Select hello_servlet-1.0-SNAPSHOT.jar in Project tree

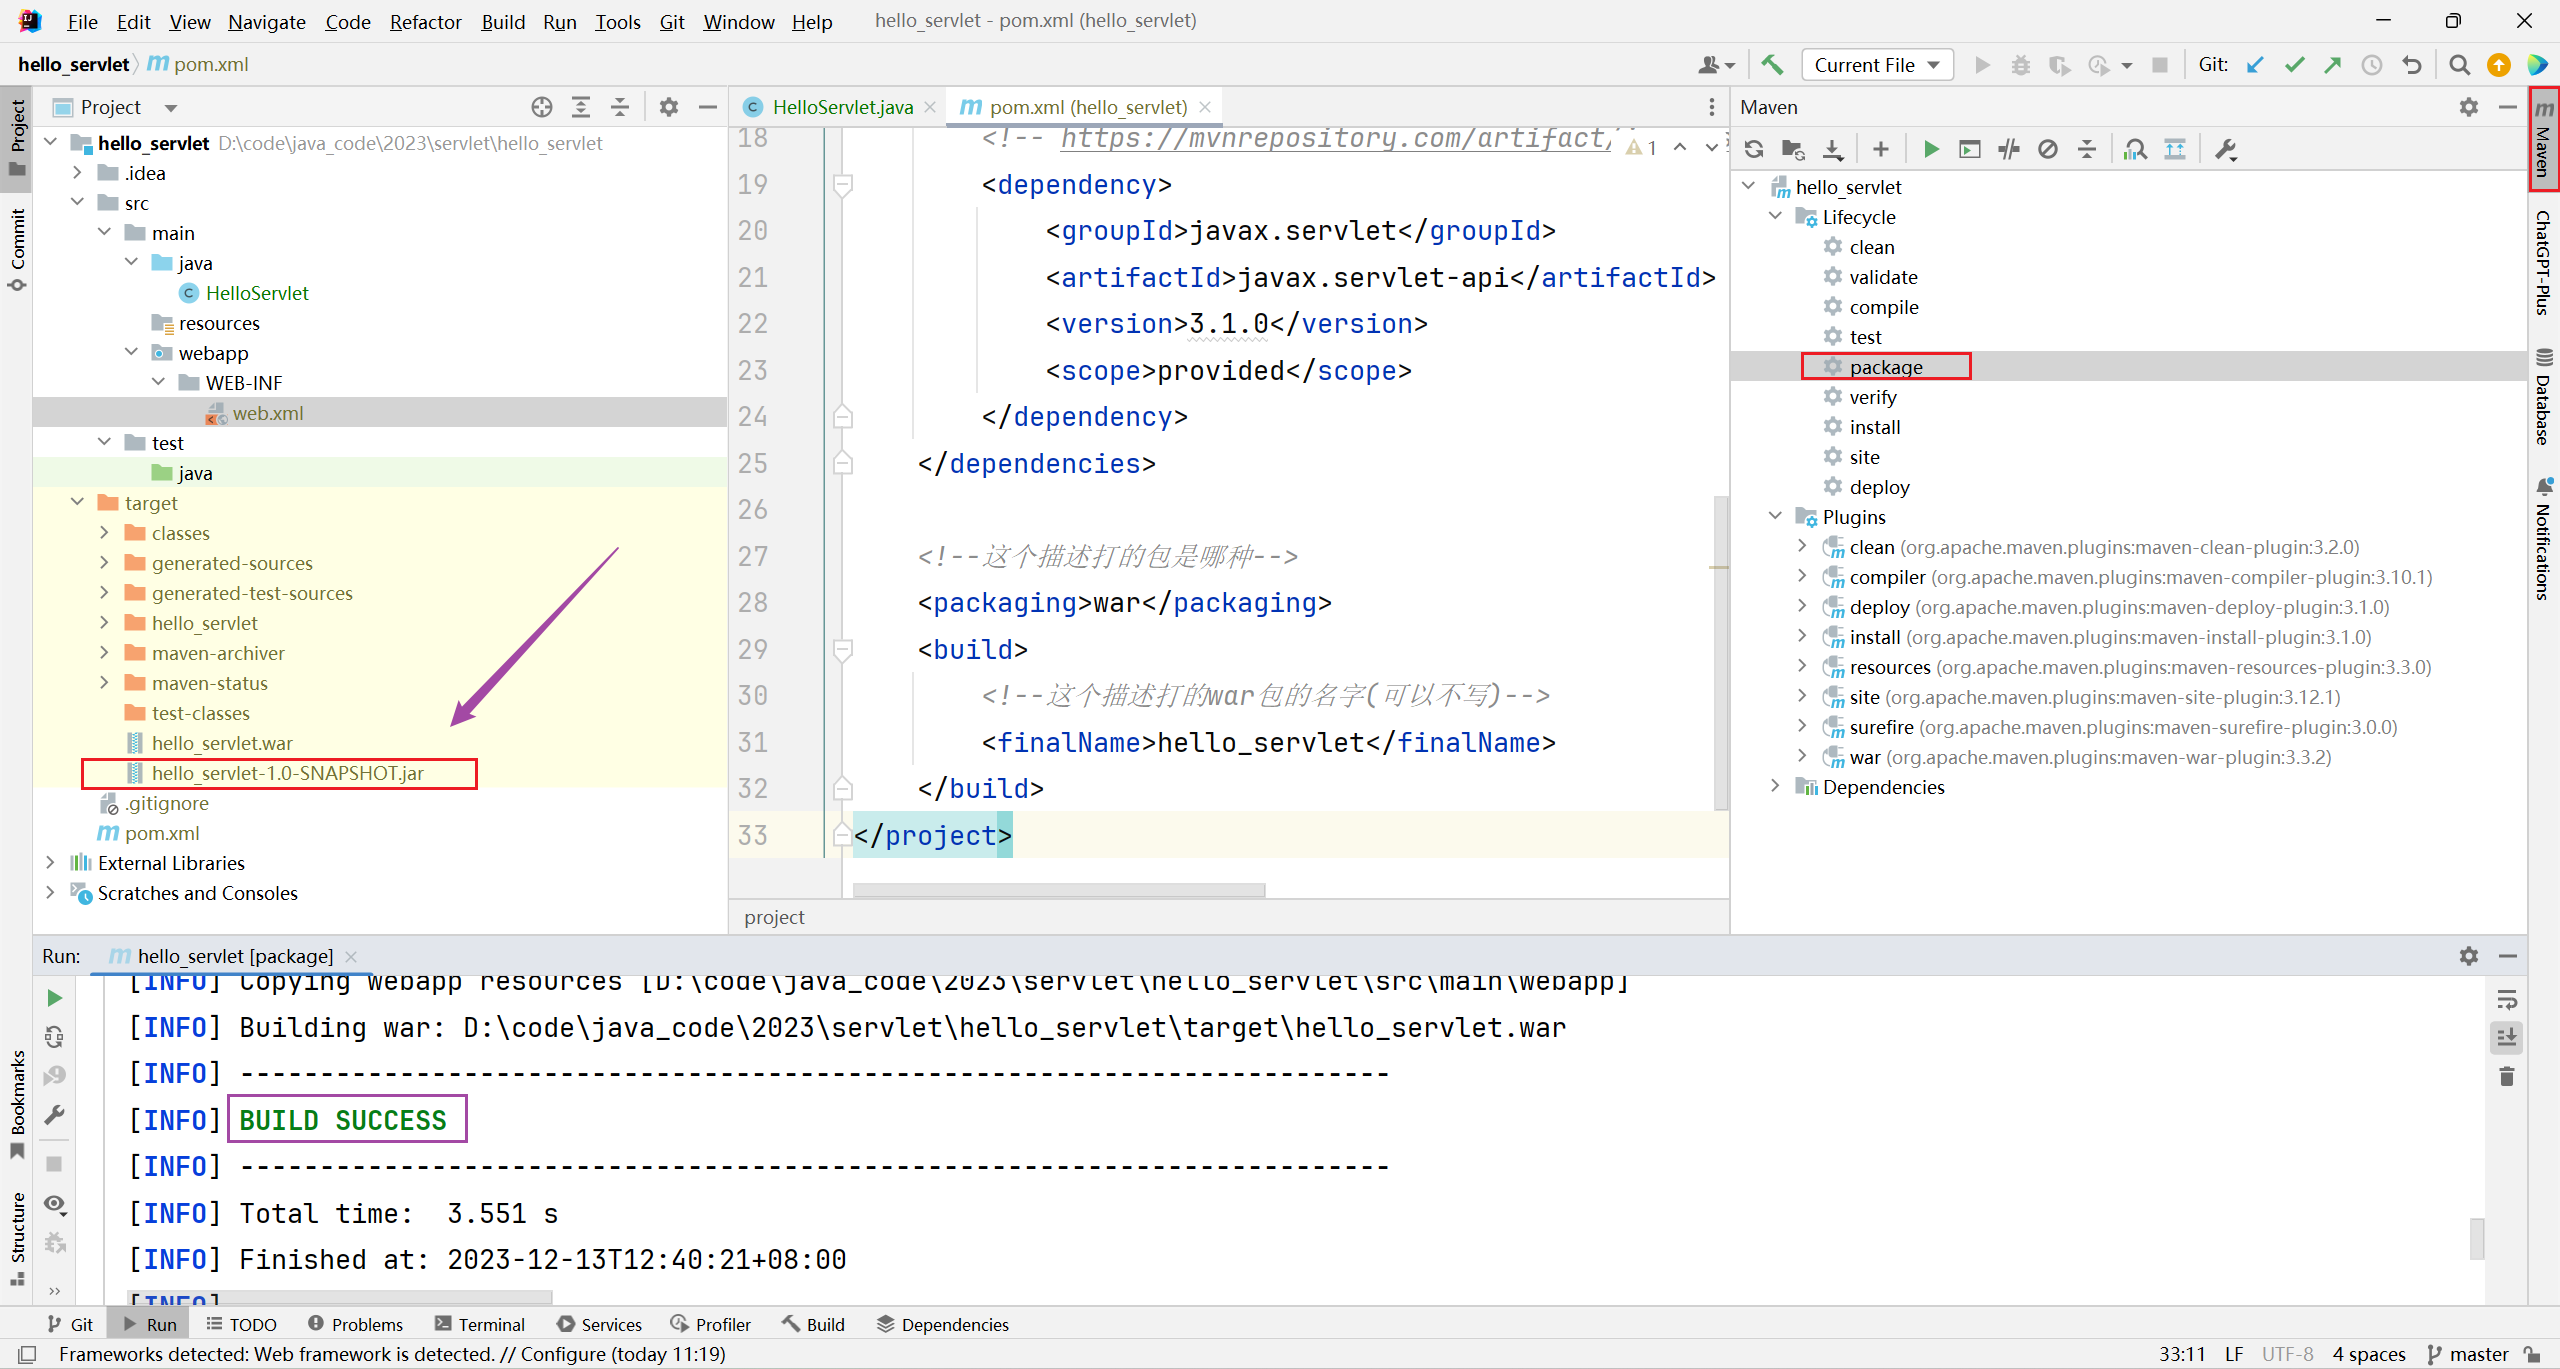click(287, 773)
